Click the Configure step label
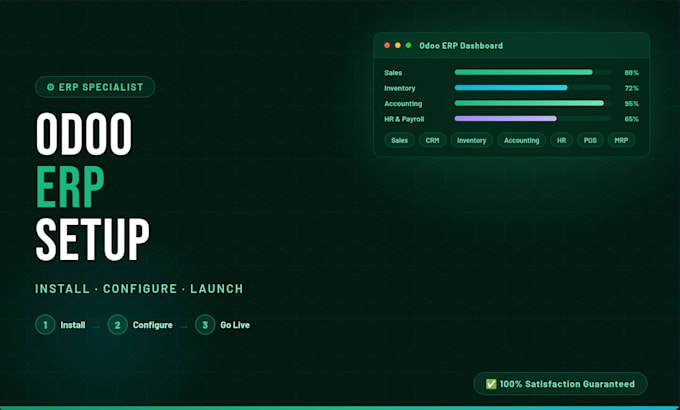680x410 pixels. (x=152, y=325)
